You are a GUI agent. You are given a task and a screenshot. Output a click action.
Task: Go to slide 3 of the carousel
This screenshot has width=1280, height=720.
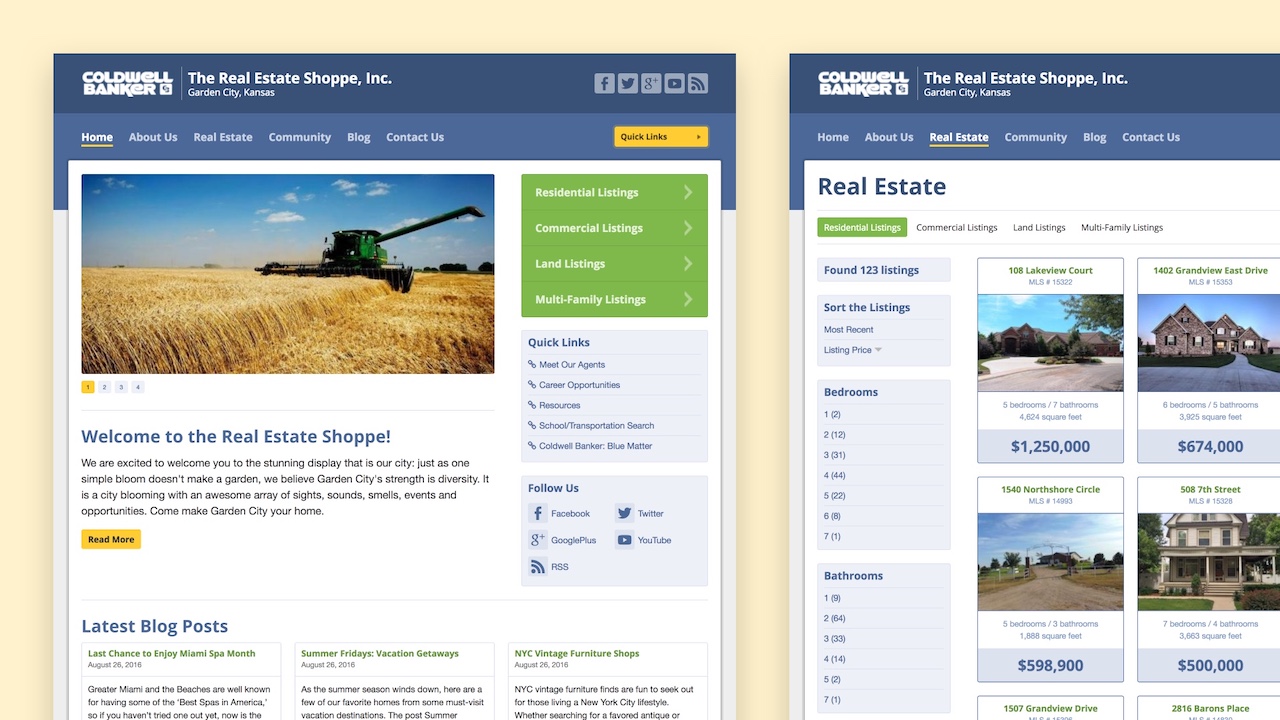[x=121, y=387]
